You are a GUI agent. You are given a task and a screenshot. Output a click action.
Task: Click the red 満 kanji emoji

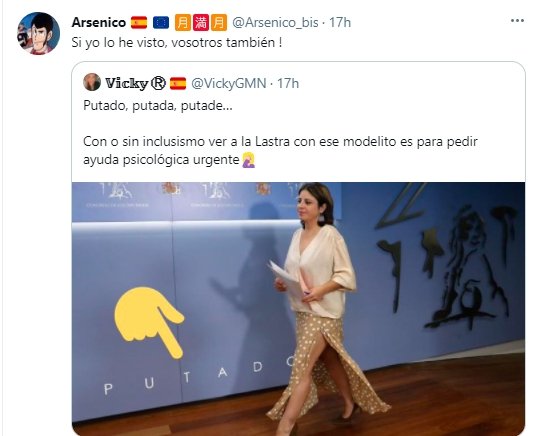(201, 23)
